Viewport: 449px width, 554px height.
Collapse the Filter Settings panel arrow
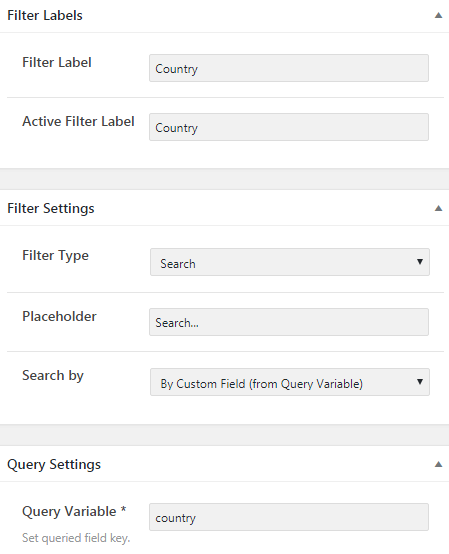(x=438, y=208)
